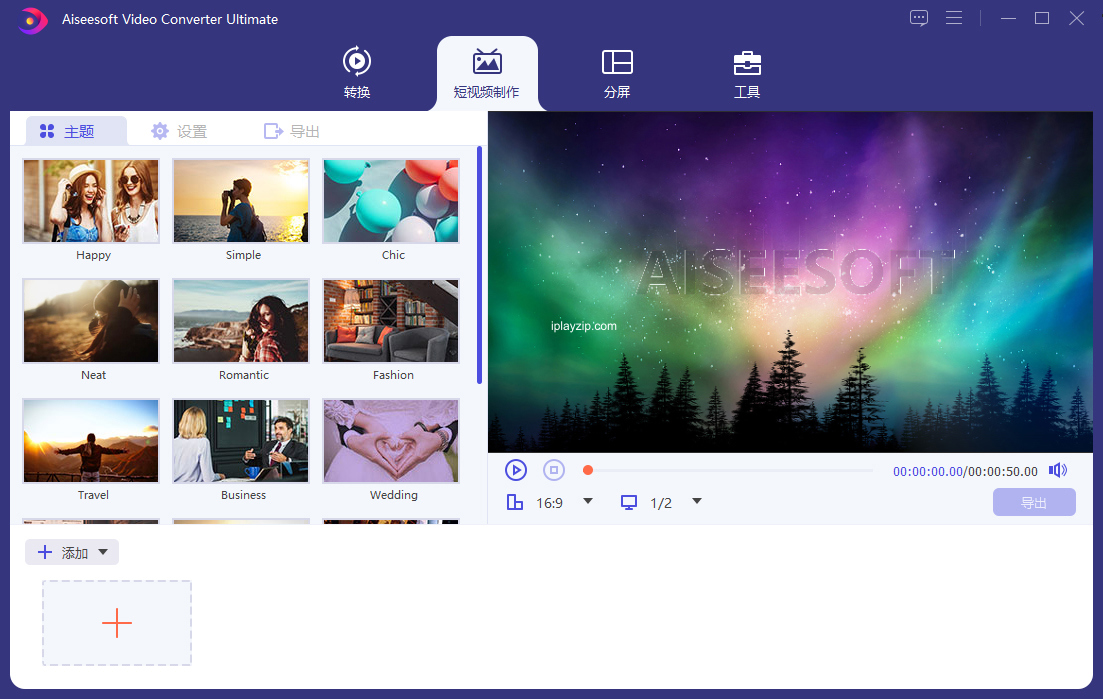Open the 转换 (Convert) tab
The image size is (1103, 699).
pyautogui.click(x=357, y=72)
